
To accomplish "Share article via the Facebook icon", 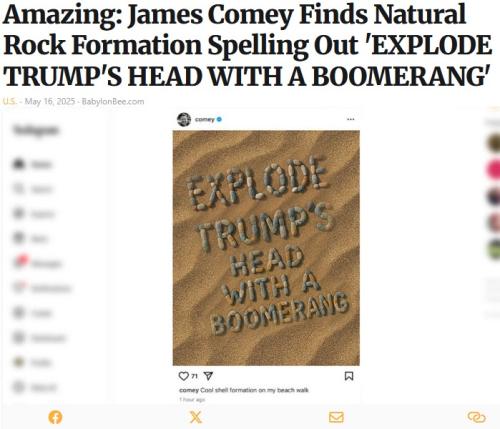I will 55,417.
